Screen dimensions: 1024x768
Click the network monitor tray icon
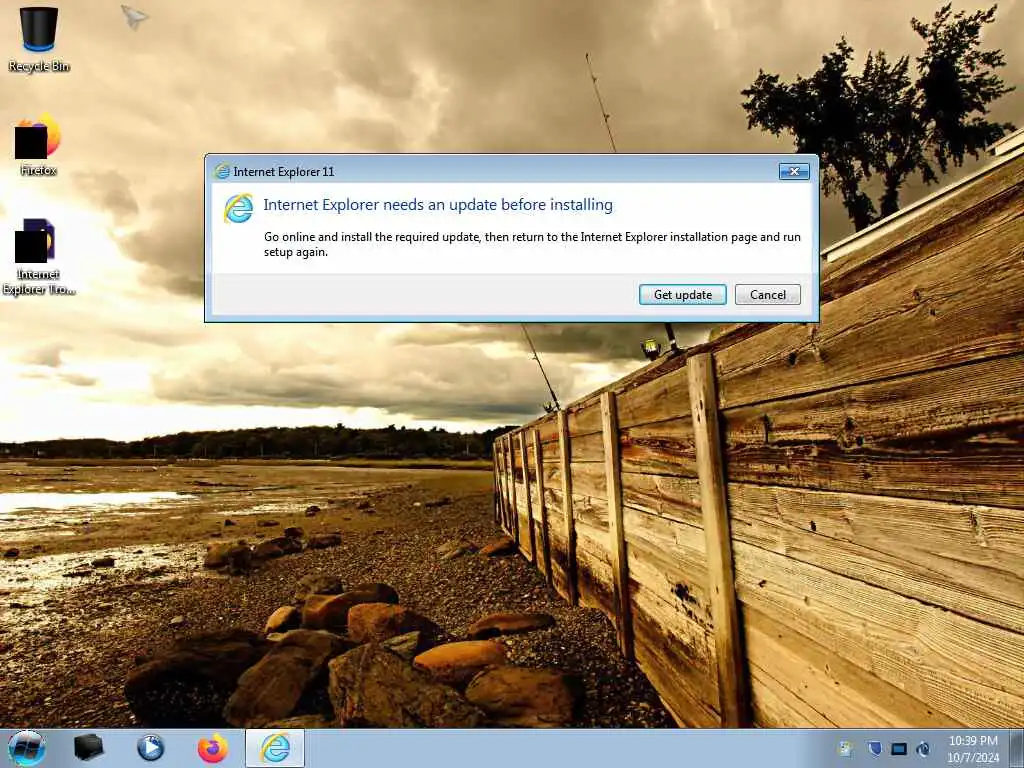tap(899, 748)
